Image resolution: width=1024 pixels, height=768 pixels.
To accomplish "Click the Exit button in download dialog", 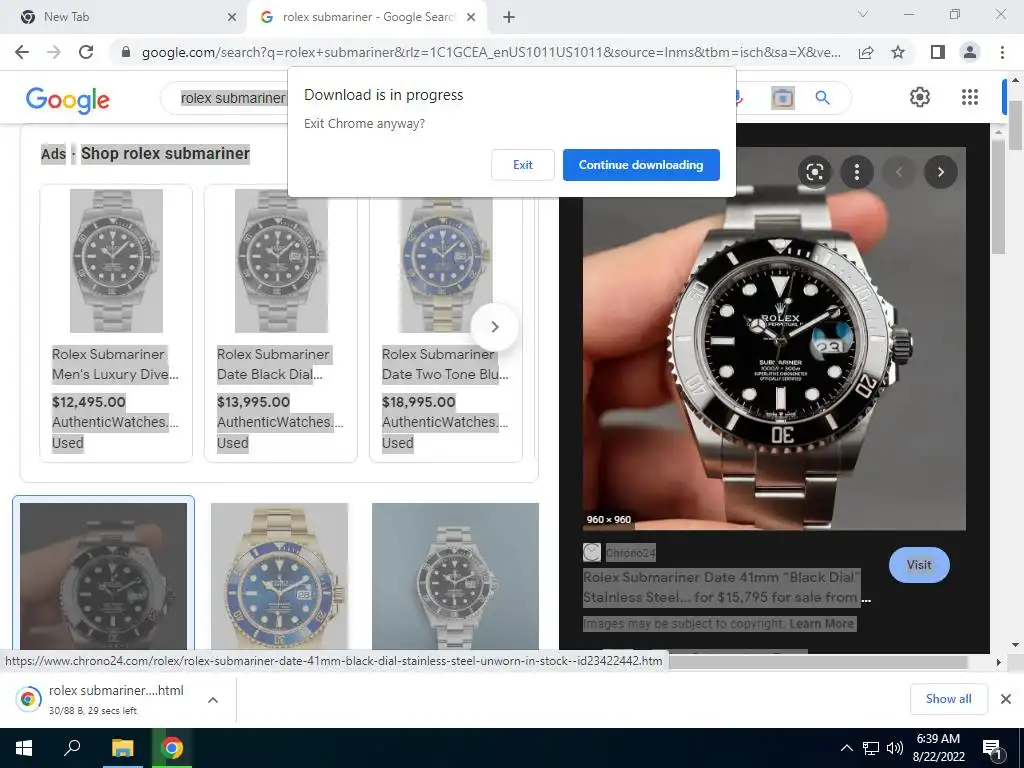I will point(522,165).
